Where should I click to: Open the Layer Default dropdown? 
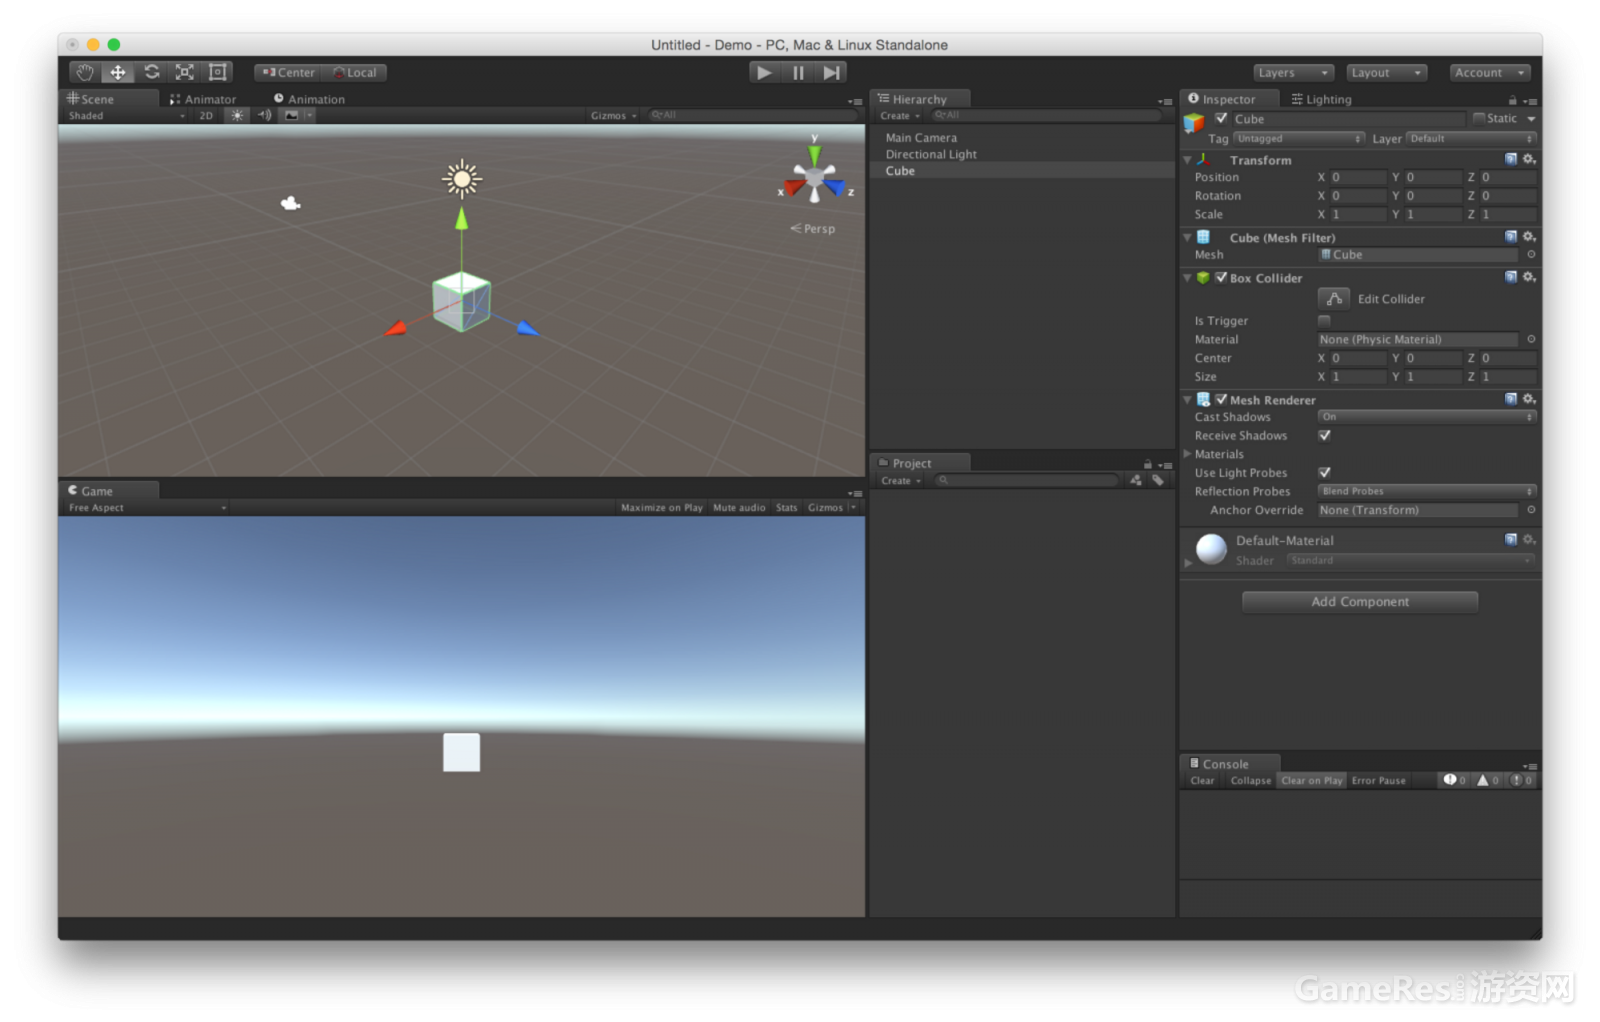(x=1471, y=139)
